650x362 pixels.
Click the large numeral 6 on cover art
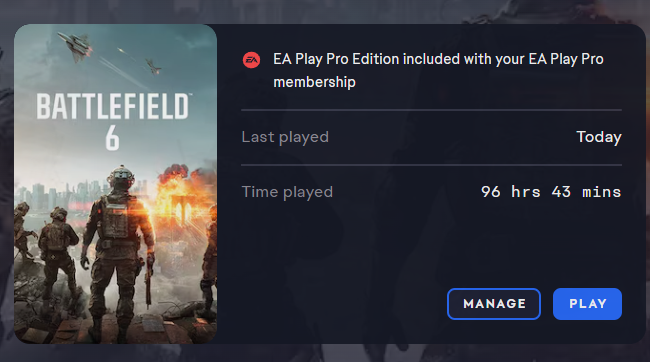pos(112,138)
